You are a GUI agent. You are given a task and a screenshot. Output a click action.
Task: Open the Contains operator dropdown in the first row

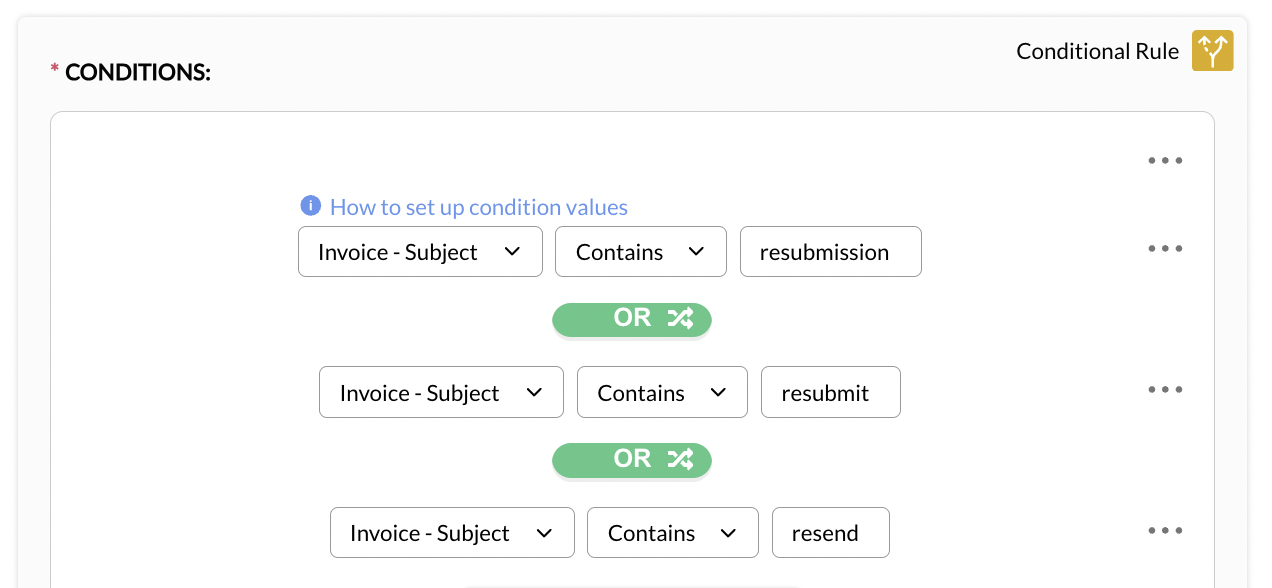[641, 251]
